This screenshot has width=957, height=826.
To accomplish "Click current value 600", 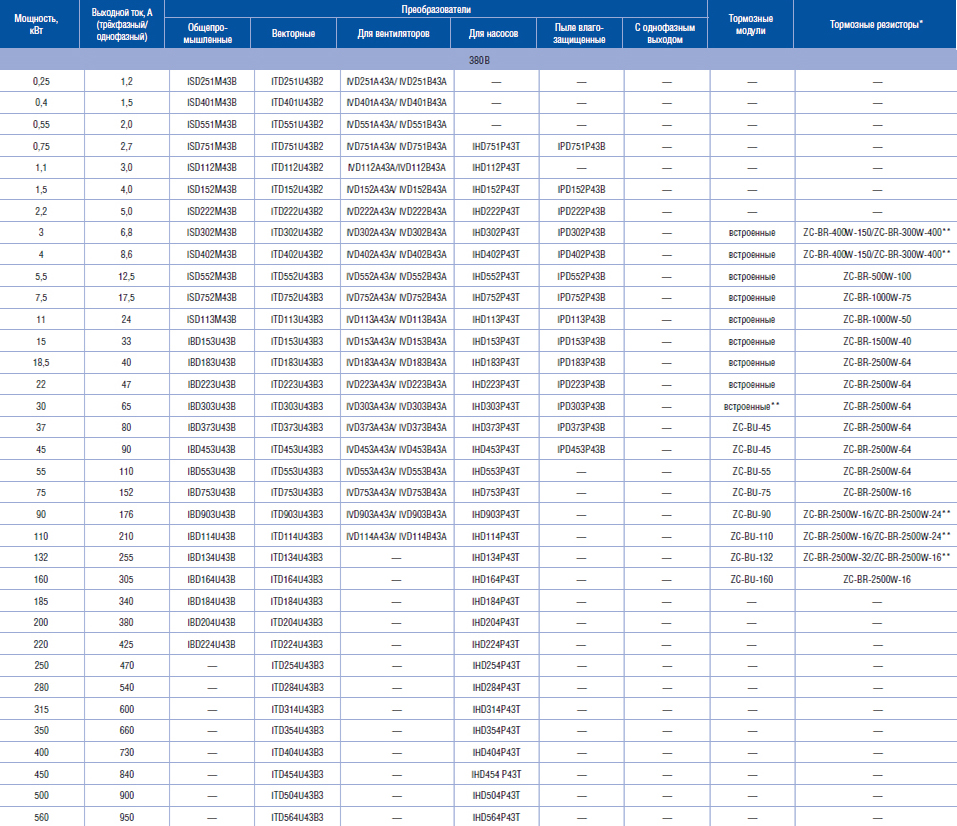I will point(126,709).
